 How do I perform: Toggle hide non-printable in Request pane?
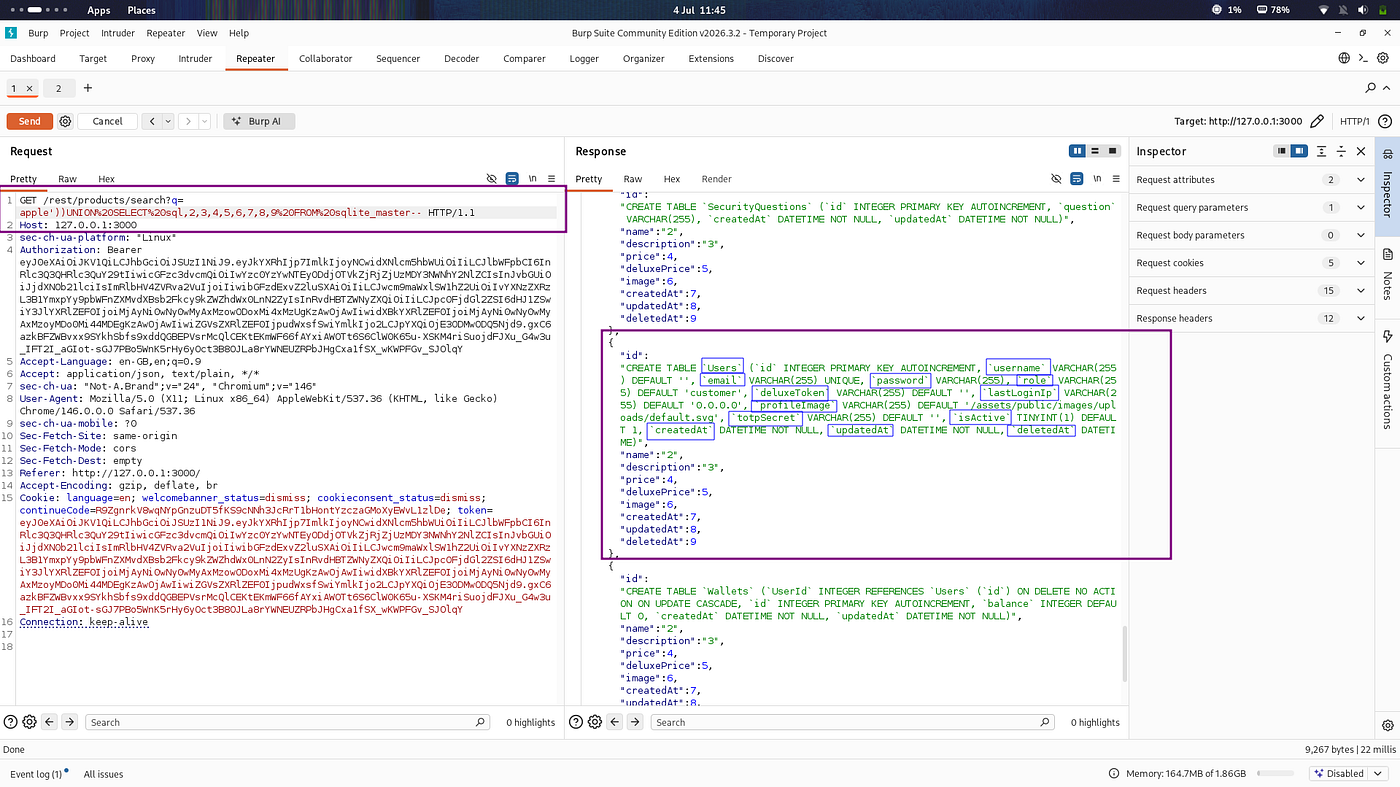tap(491, 179)
